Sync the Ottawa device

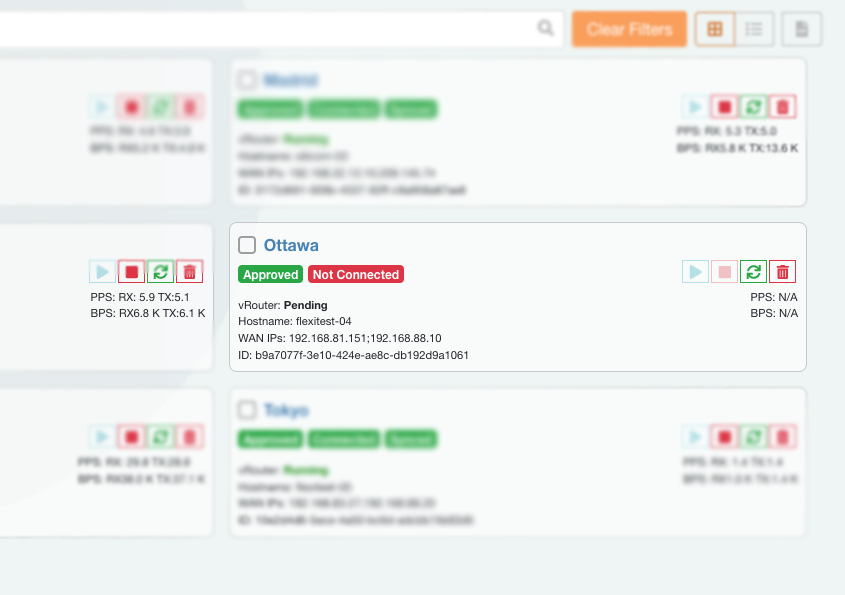click(754, 271)
